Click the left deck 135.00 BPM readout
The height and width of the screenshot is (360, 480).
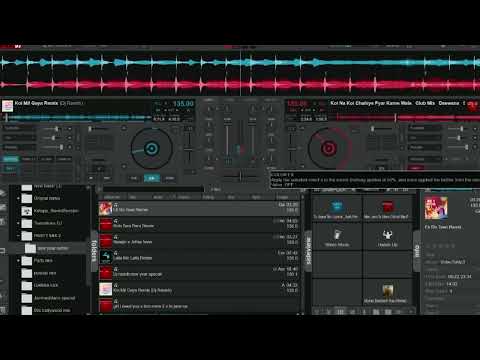tap(183, 104)
